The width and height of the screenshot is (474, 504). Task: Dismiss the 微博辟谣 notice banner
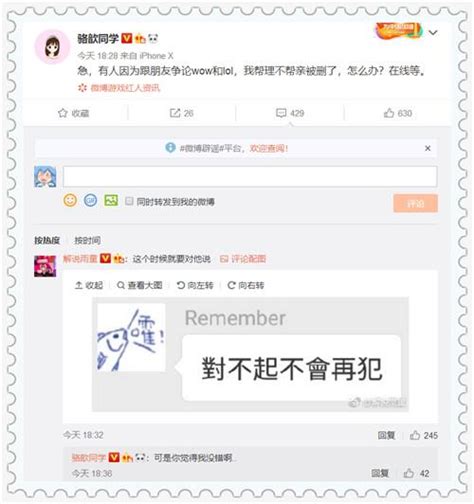428,148
